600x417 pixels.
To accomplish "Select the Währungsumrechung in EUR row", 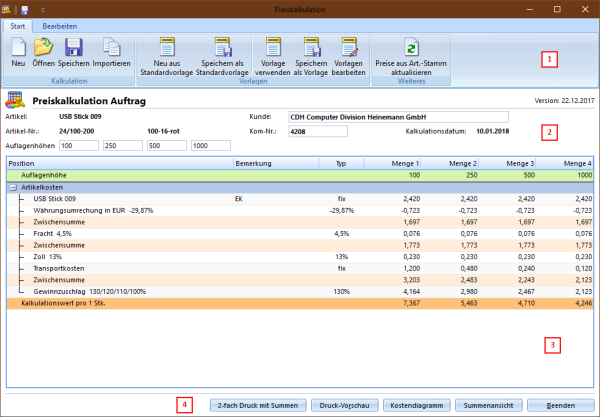I will point(300,210).
